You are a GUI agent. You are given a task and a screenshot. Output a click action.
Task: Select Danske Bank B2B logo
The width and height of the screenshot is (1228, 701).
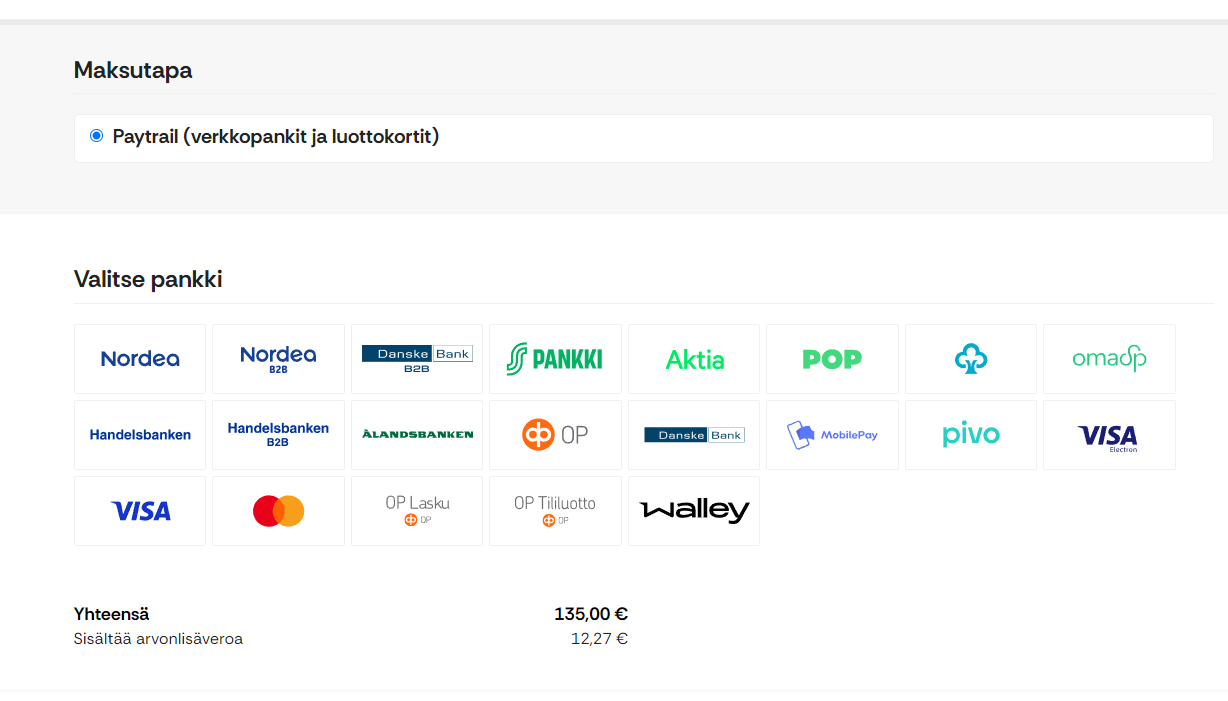[417, 359]
